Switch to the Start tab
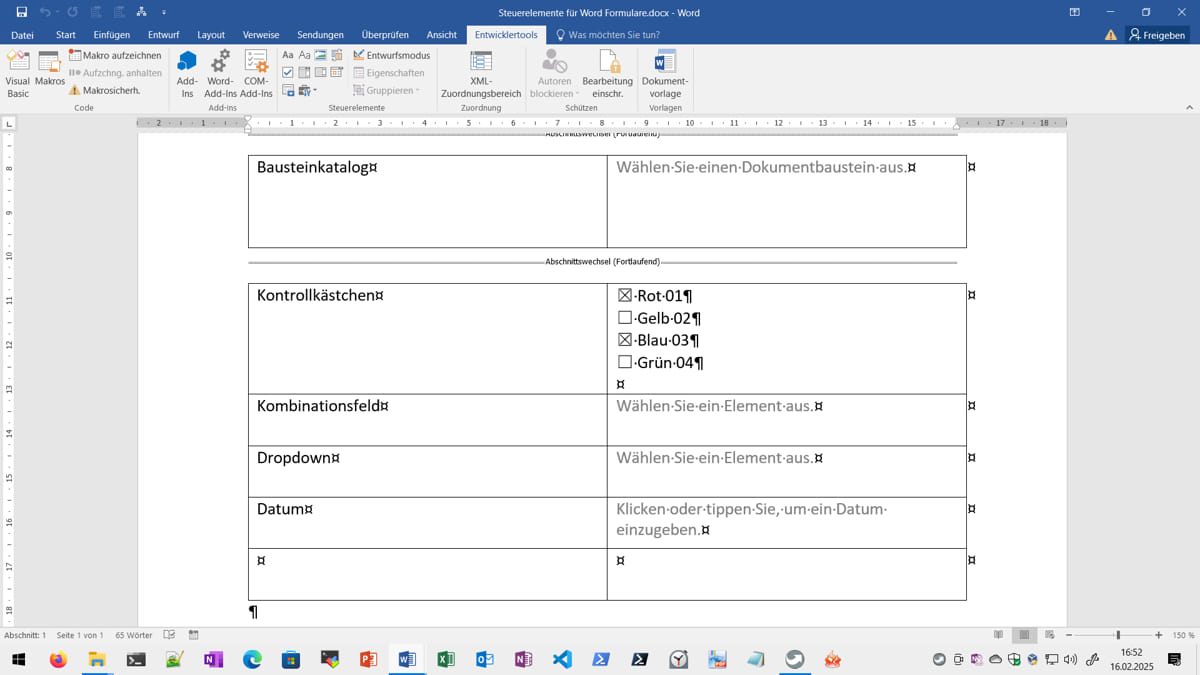Screen dimensions: 1200x675 [66, 35]
